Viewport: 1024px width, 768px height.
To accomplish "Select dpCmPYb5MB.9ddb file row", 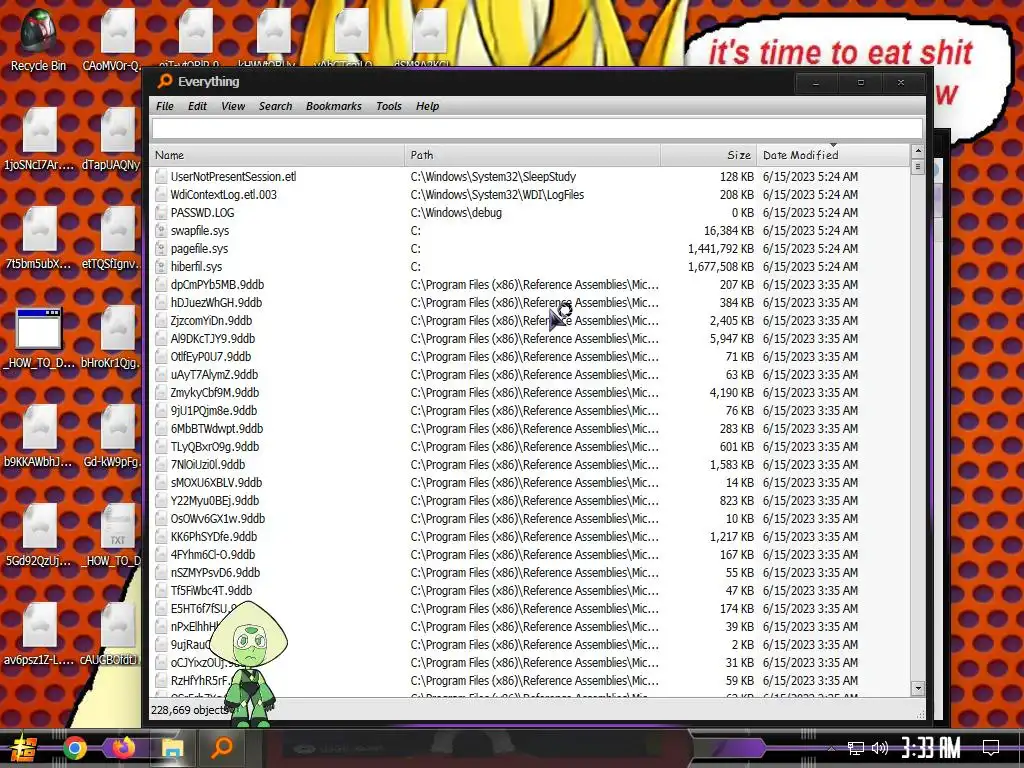I will click(x=530, y=285).
